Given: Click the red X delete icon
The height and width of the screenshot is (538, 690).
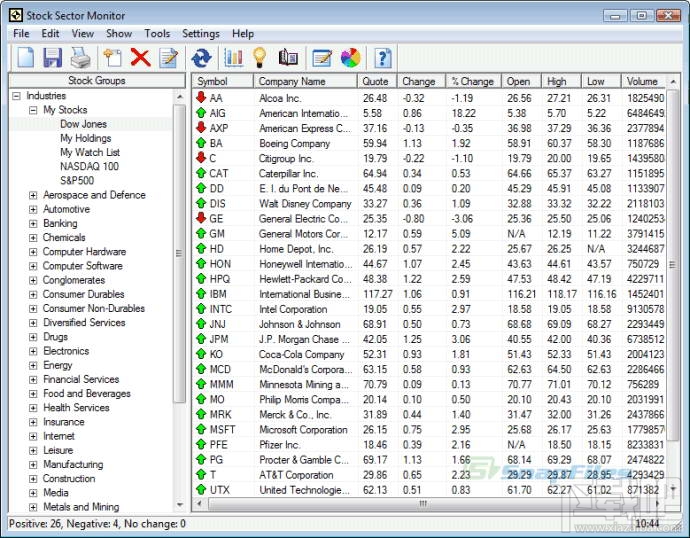Looking at the screenshot, I should coord(140,58).
